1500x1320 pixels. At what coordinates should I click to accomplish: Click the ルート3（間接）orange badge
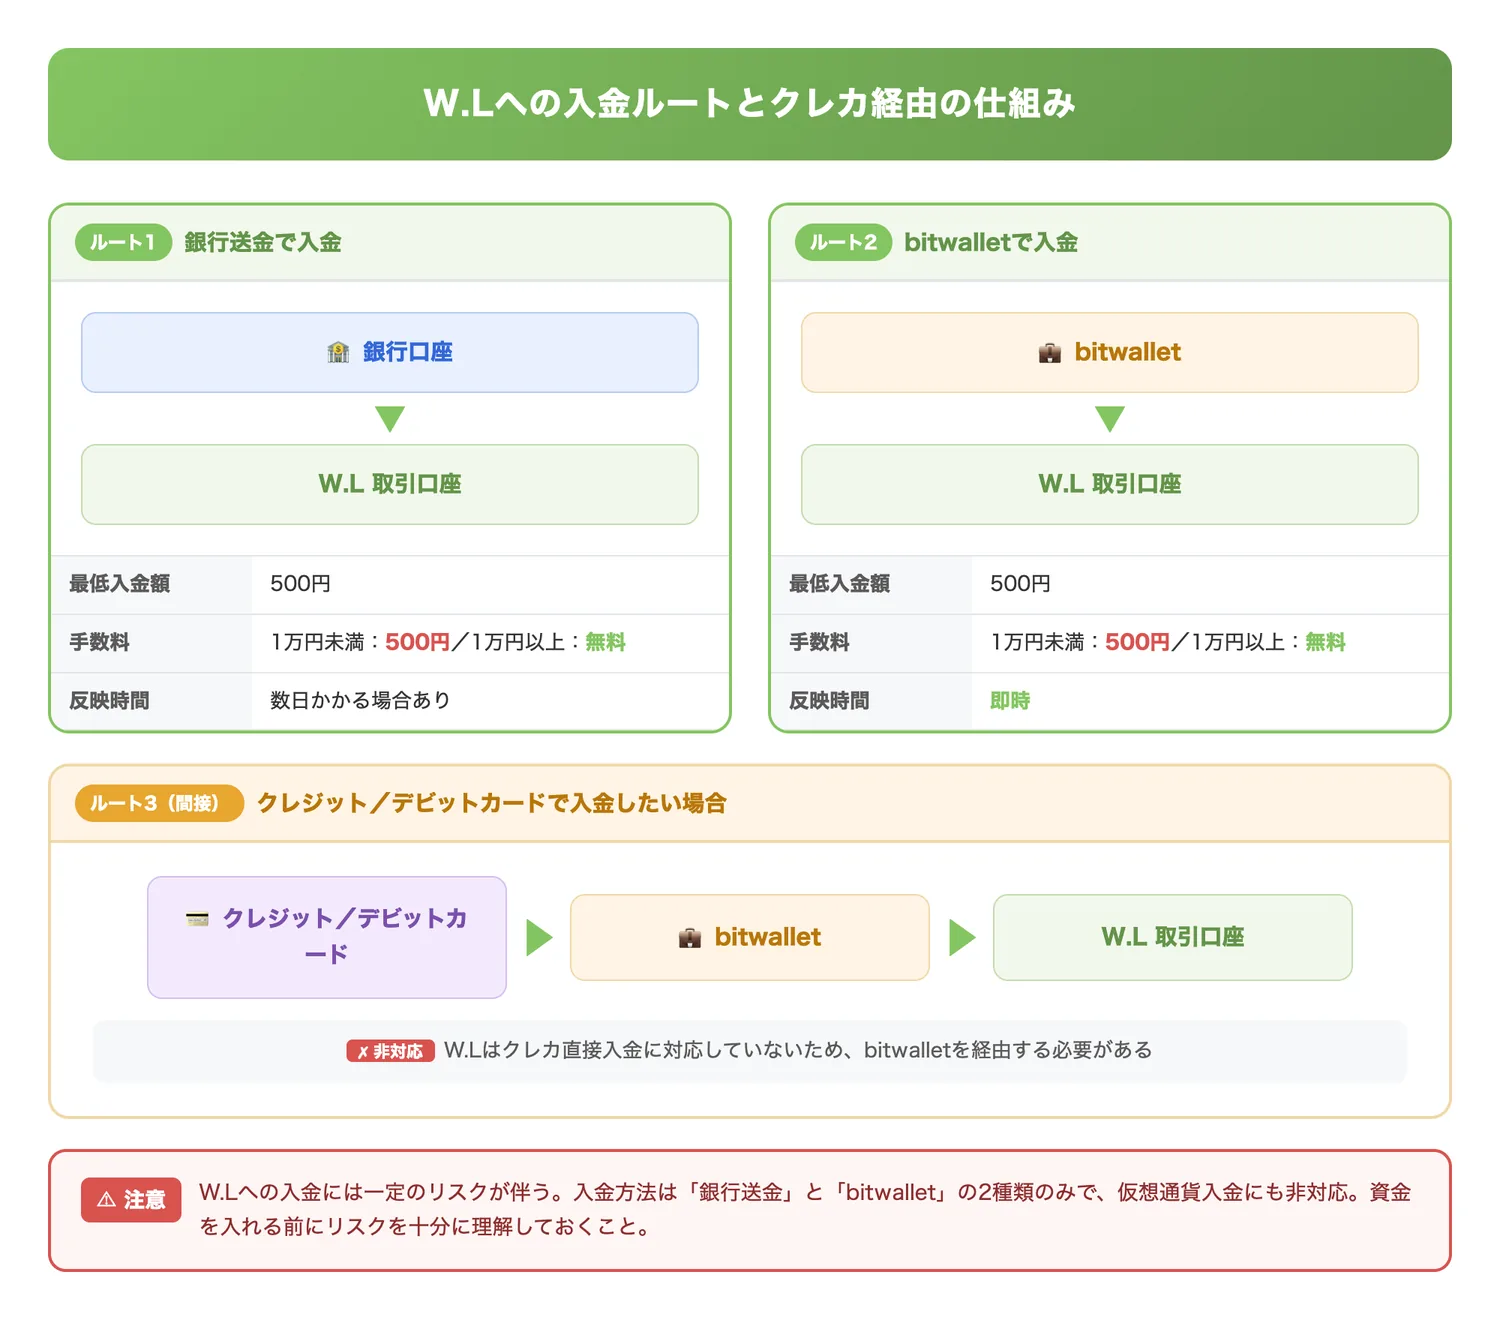(x=160, y=803)
